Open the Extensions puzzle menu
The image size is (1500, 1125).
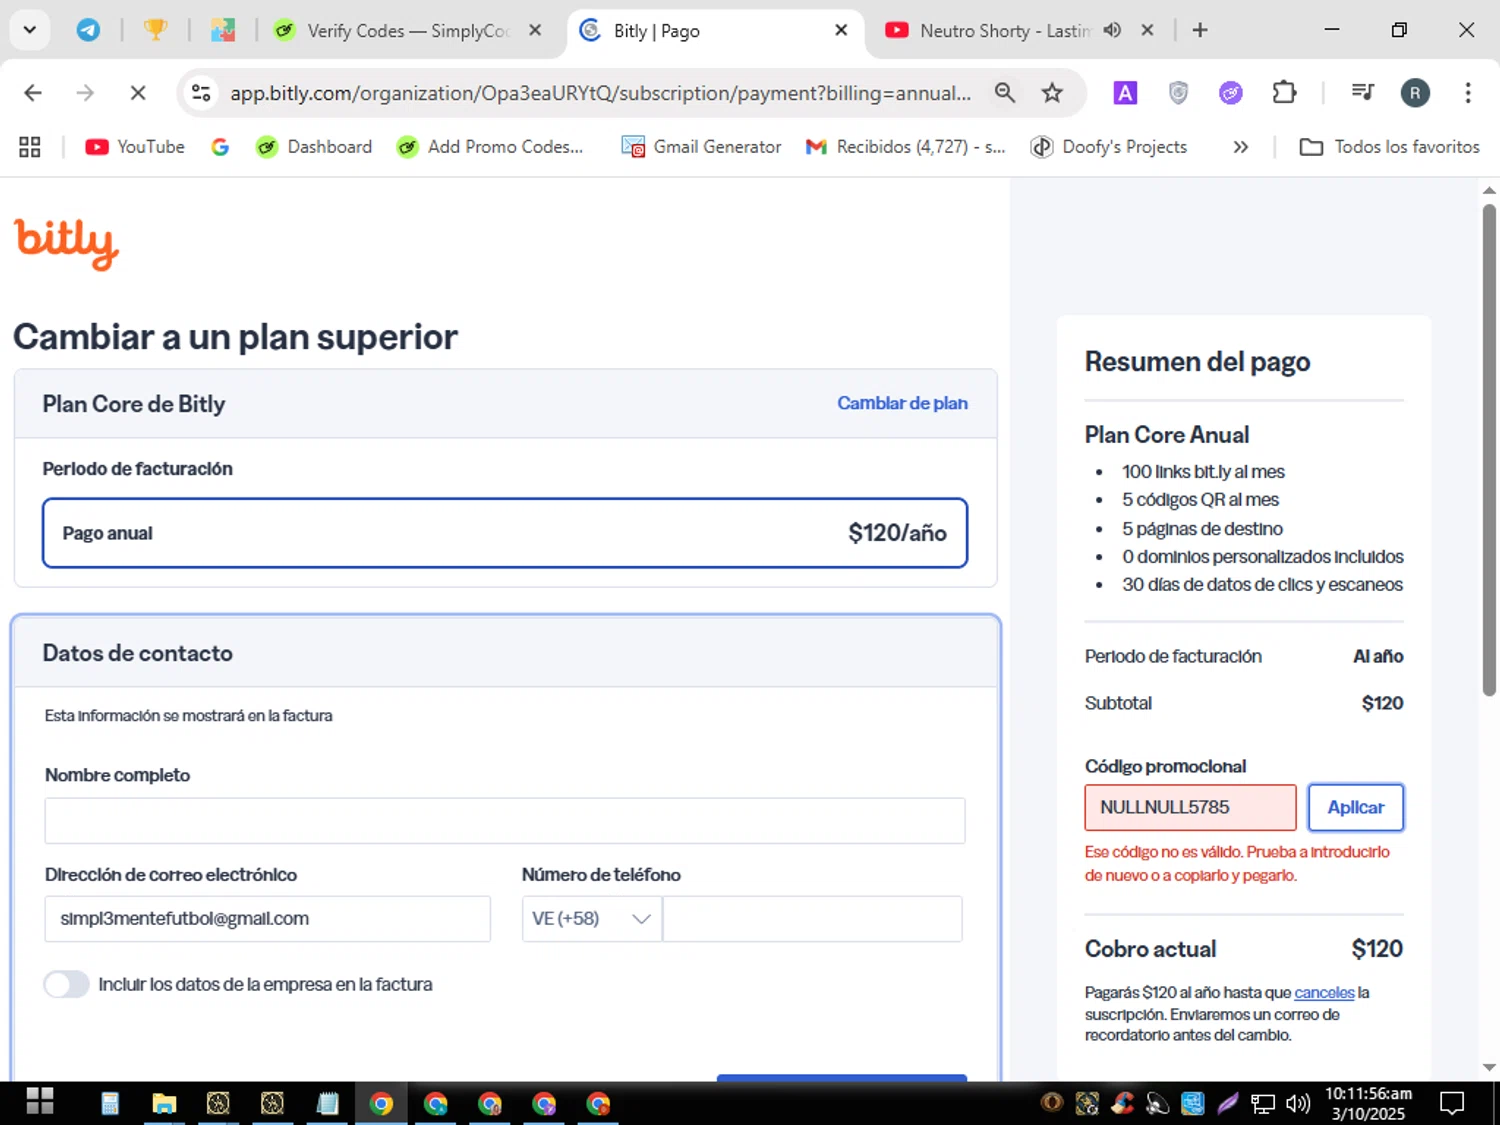coord(1284,93)
